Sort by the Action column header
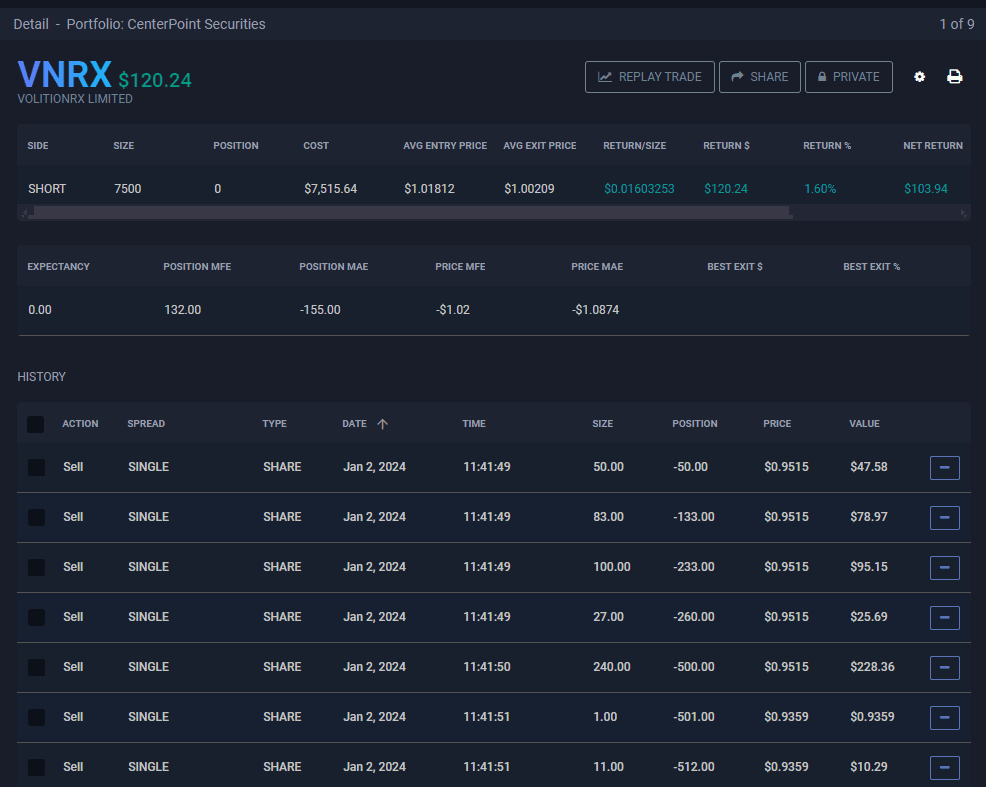 [80, 424]
